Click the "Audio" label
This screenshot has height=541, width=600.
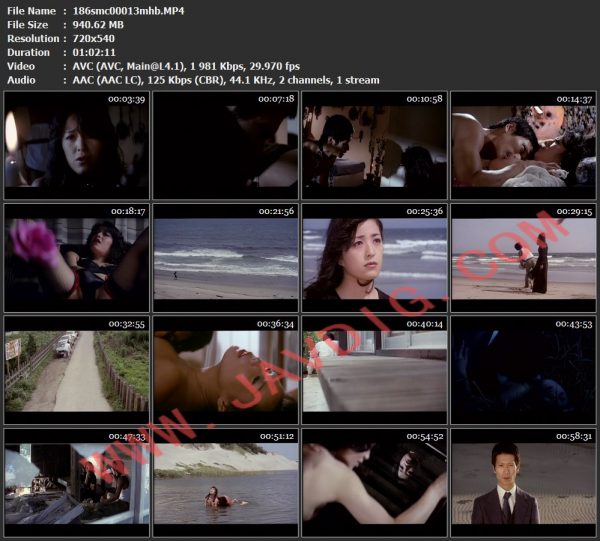21,80
